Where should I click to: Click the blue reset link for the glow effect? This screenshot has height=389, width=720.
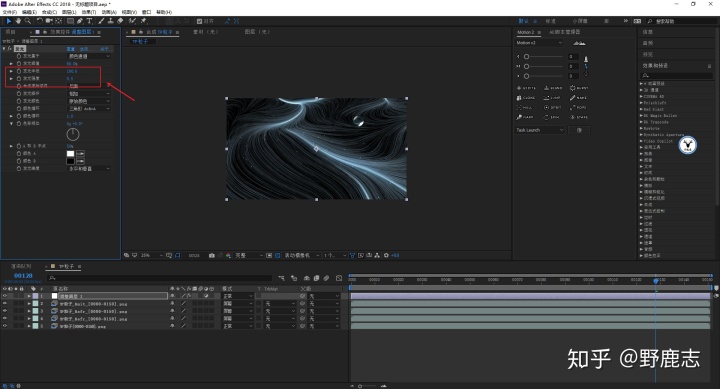[71, 49]
